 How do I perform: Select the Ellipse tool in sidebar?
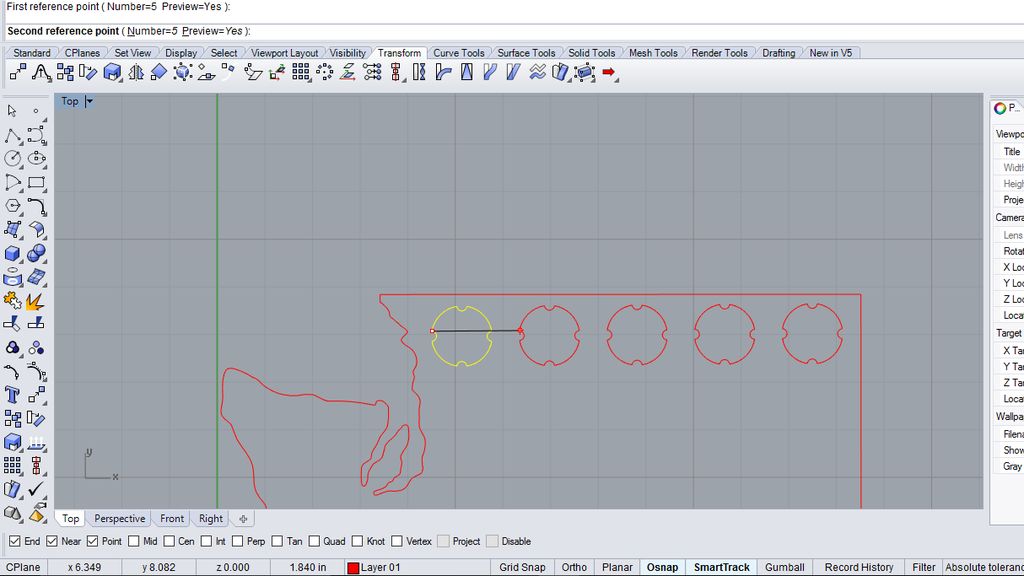click(37, 159)
